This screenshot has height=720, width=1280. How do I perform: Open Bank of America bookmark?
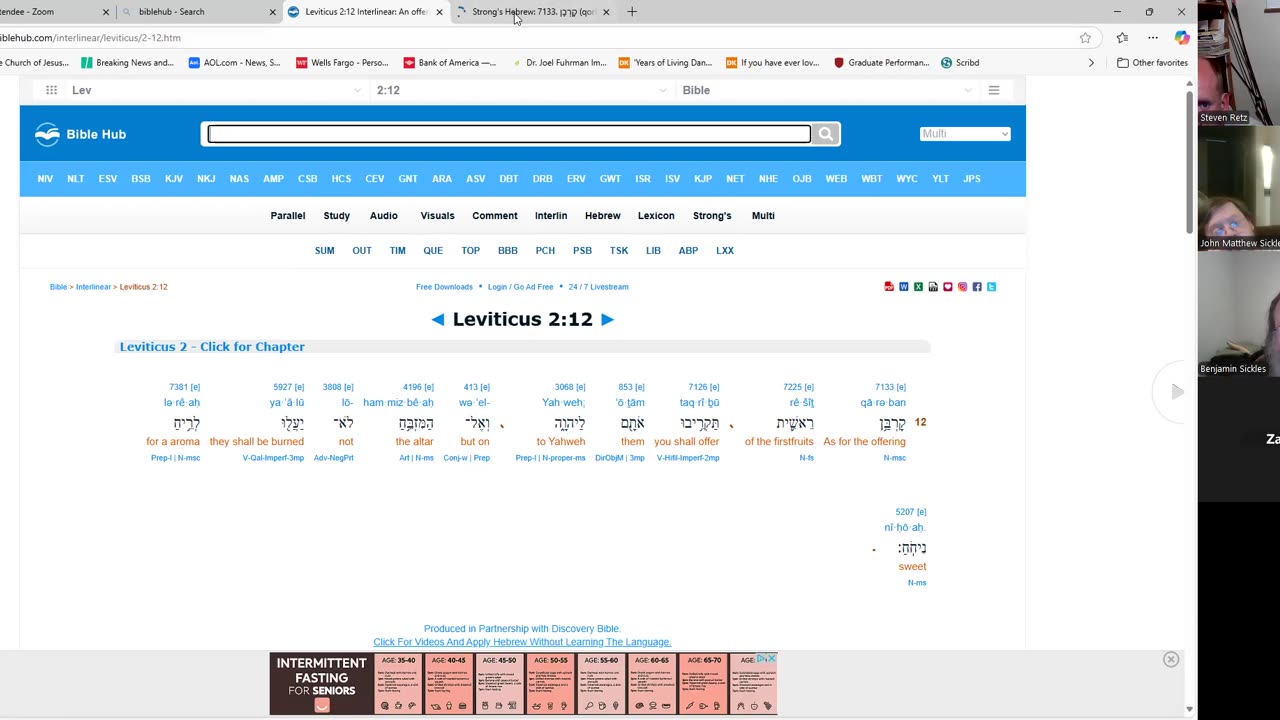(449, 63)
